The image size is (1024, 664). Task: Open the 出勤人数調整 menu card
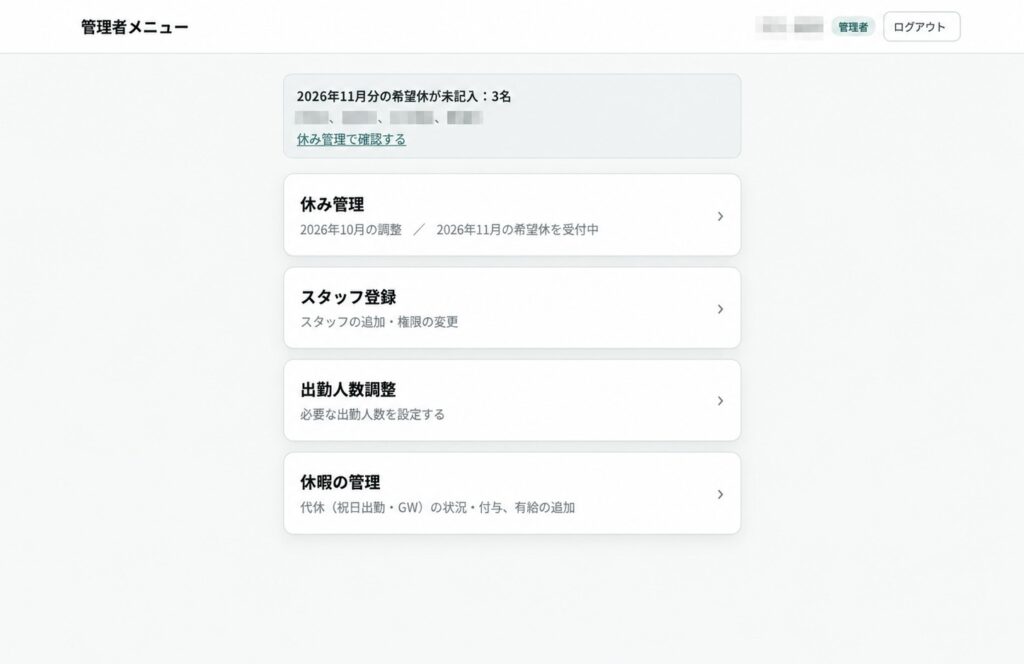(x=512, y=400)
